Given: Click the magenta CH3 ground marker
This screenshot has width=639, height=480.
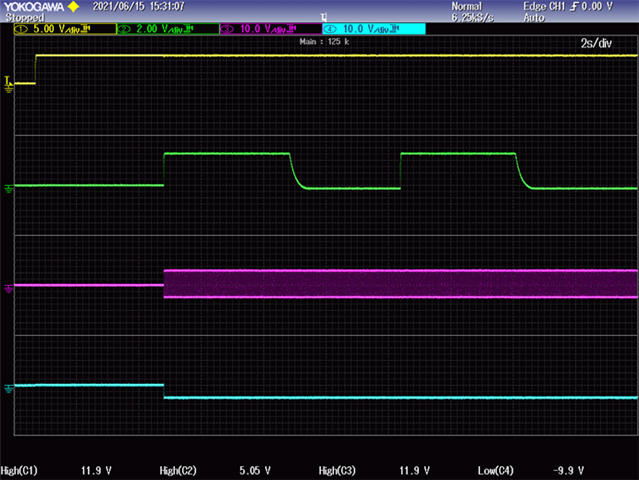Looking at the screenshot, I should coord(9,289).
